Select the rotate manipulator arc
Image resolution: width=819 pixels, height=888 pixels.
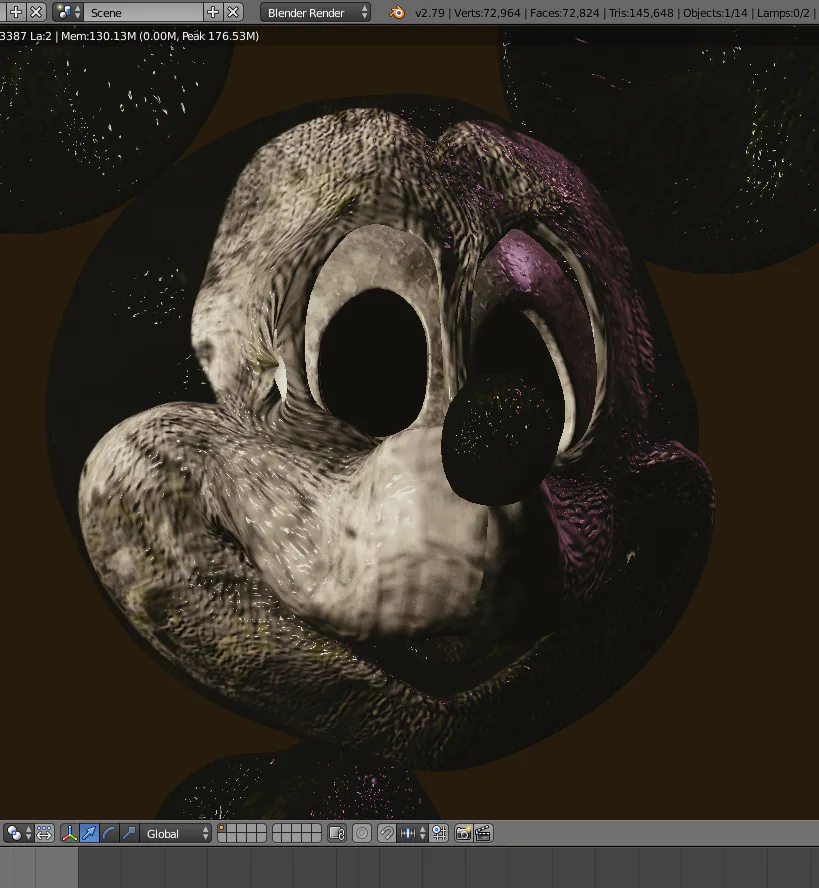pyautogui.click(x=109, y=833)
